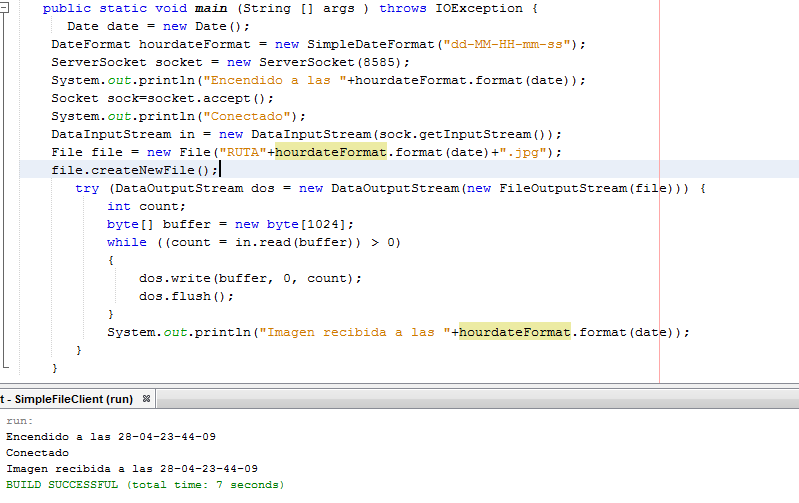
Task: Close the SimpleFileClient (run) output tab
Action: [146, 399]
